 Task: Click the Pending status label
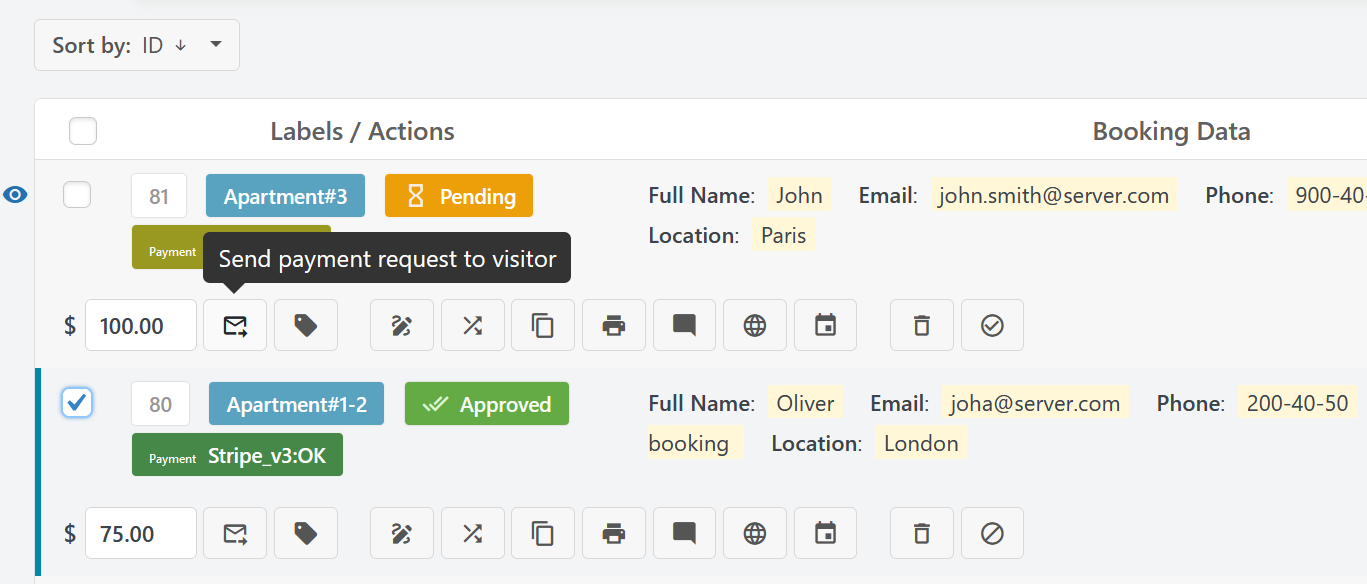point(459,196)
